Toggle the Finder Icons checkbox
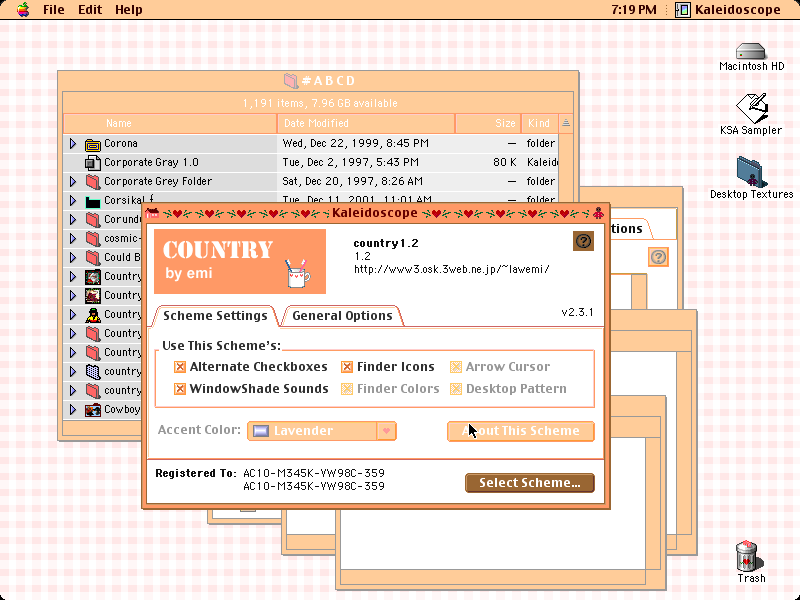The width and height of the screenshot is (800, 600). pyautogui.click(x=347, y=367)
